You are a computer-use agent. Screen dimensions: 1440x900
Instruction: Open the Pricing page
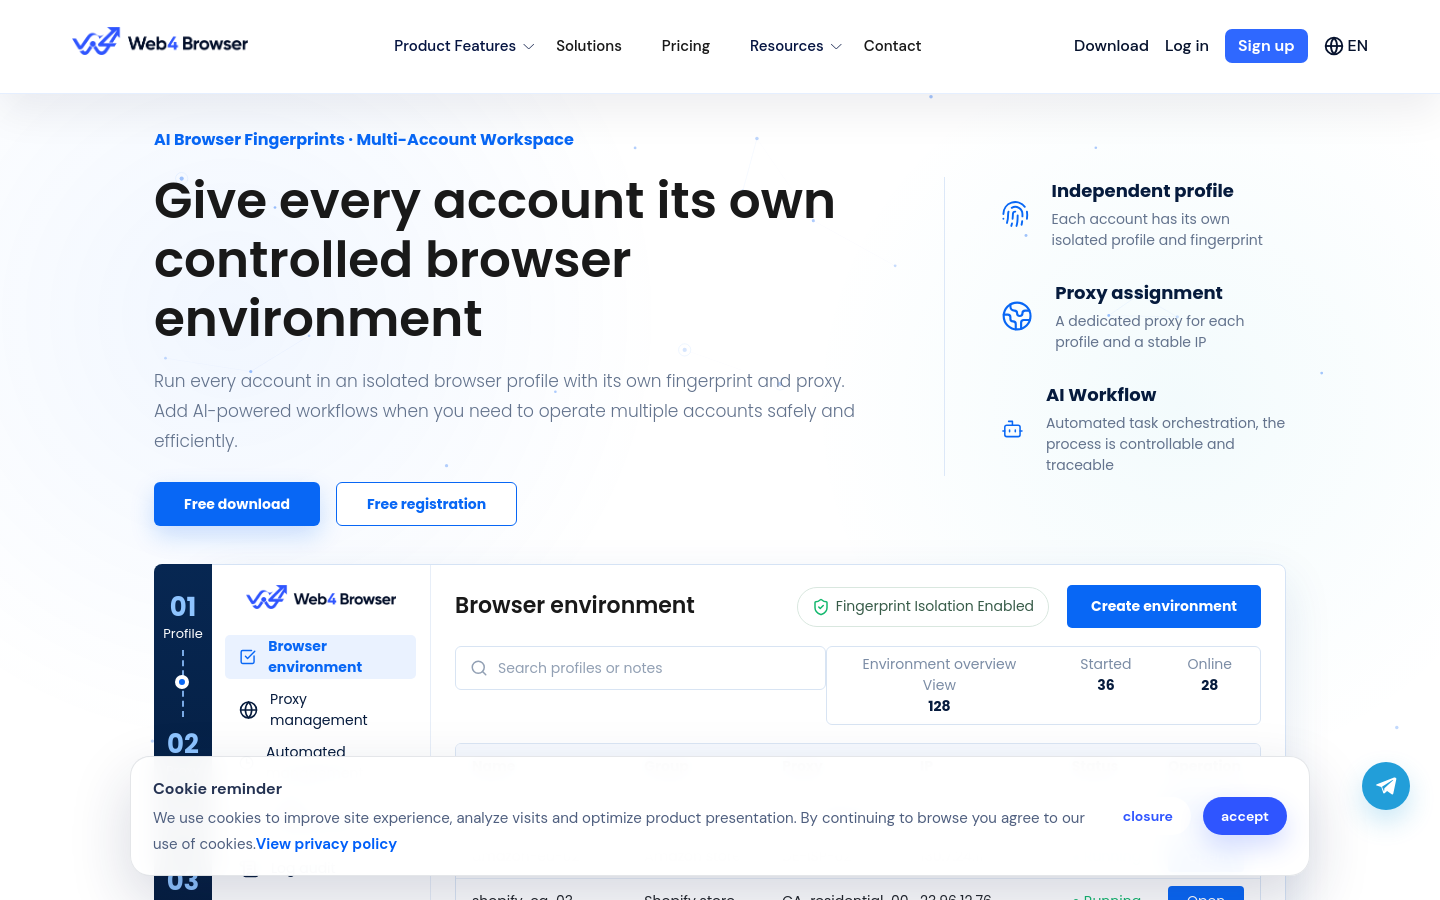click(x=686, y=46)
